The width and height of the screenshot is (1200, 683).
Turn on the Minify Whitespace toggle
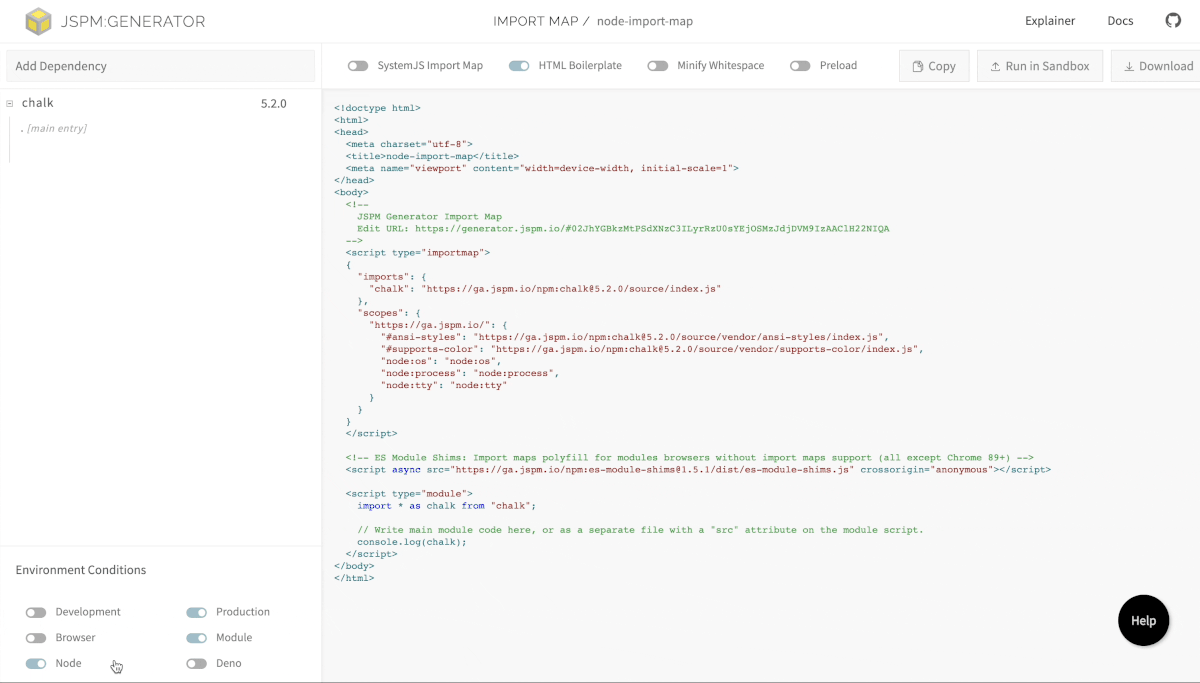coord(657,65)
